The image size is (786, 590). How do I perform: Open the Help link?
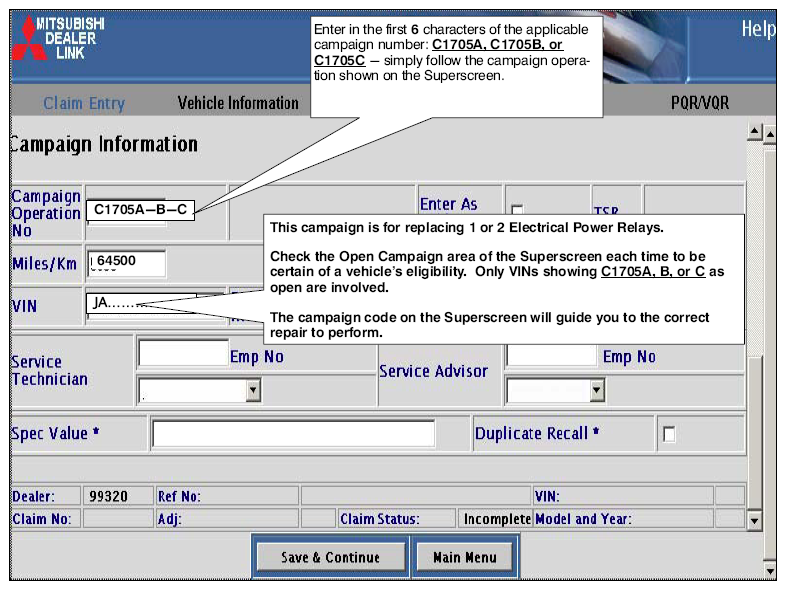click(x=758, y=29)
